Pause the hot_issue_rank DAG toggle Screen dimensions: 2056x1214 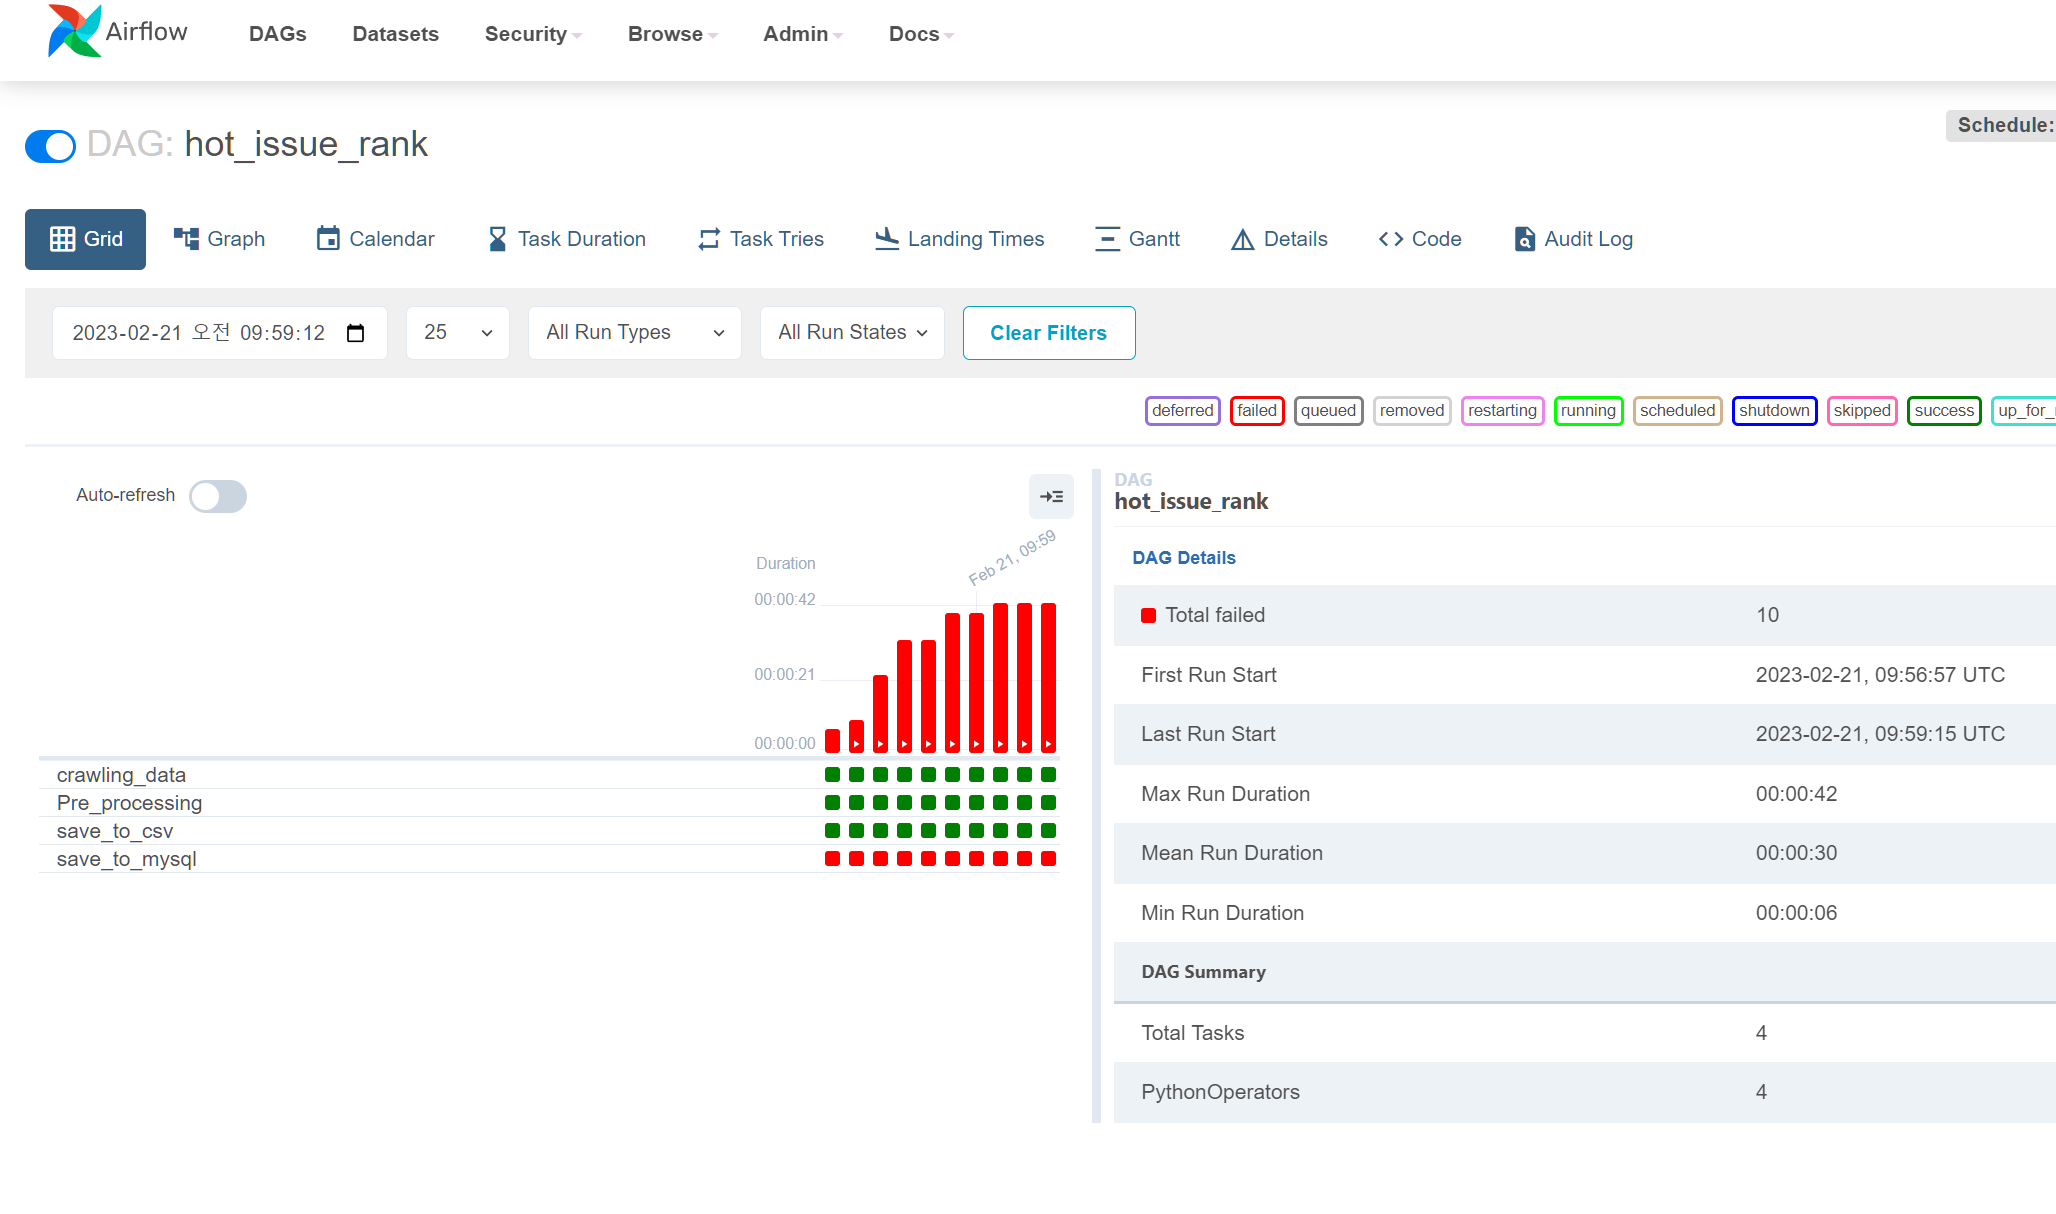[51, 146]
